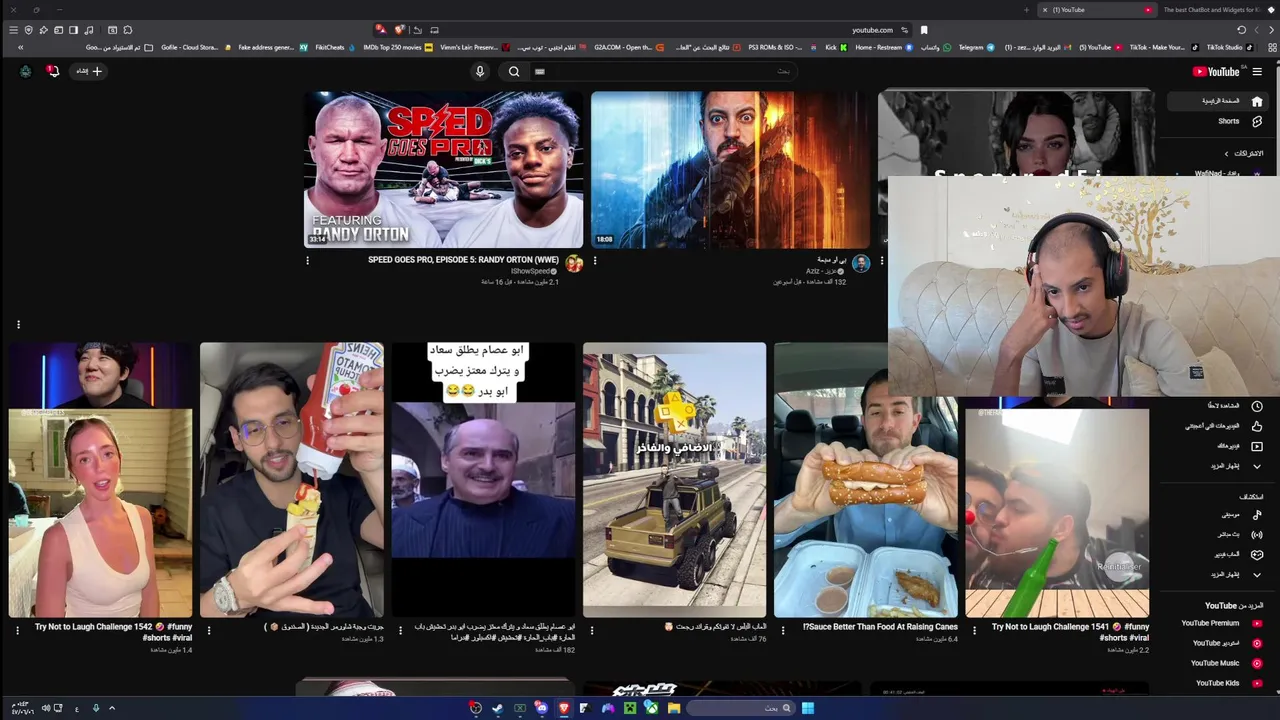Play Try Not to Laugh 1542 short
This screenshot has width=1280, height=720.
pos(100,480)
